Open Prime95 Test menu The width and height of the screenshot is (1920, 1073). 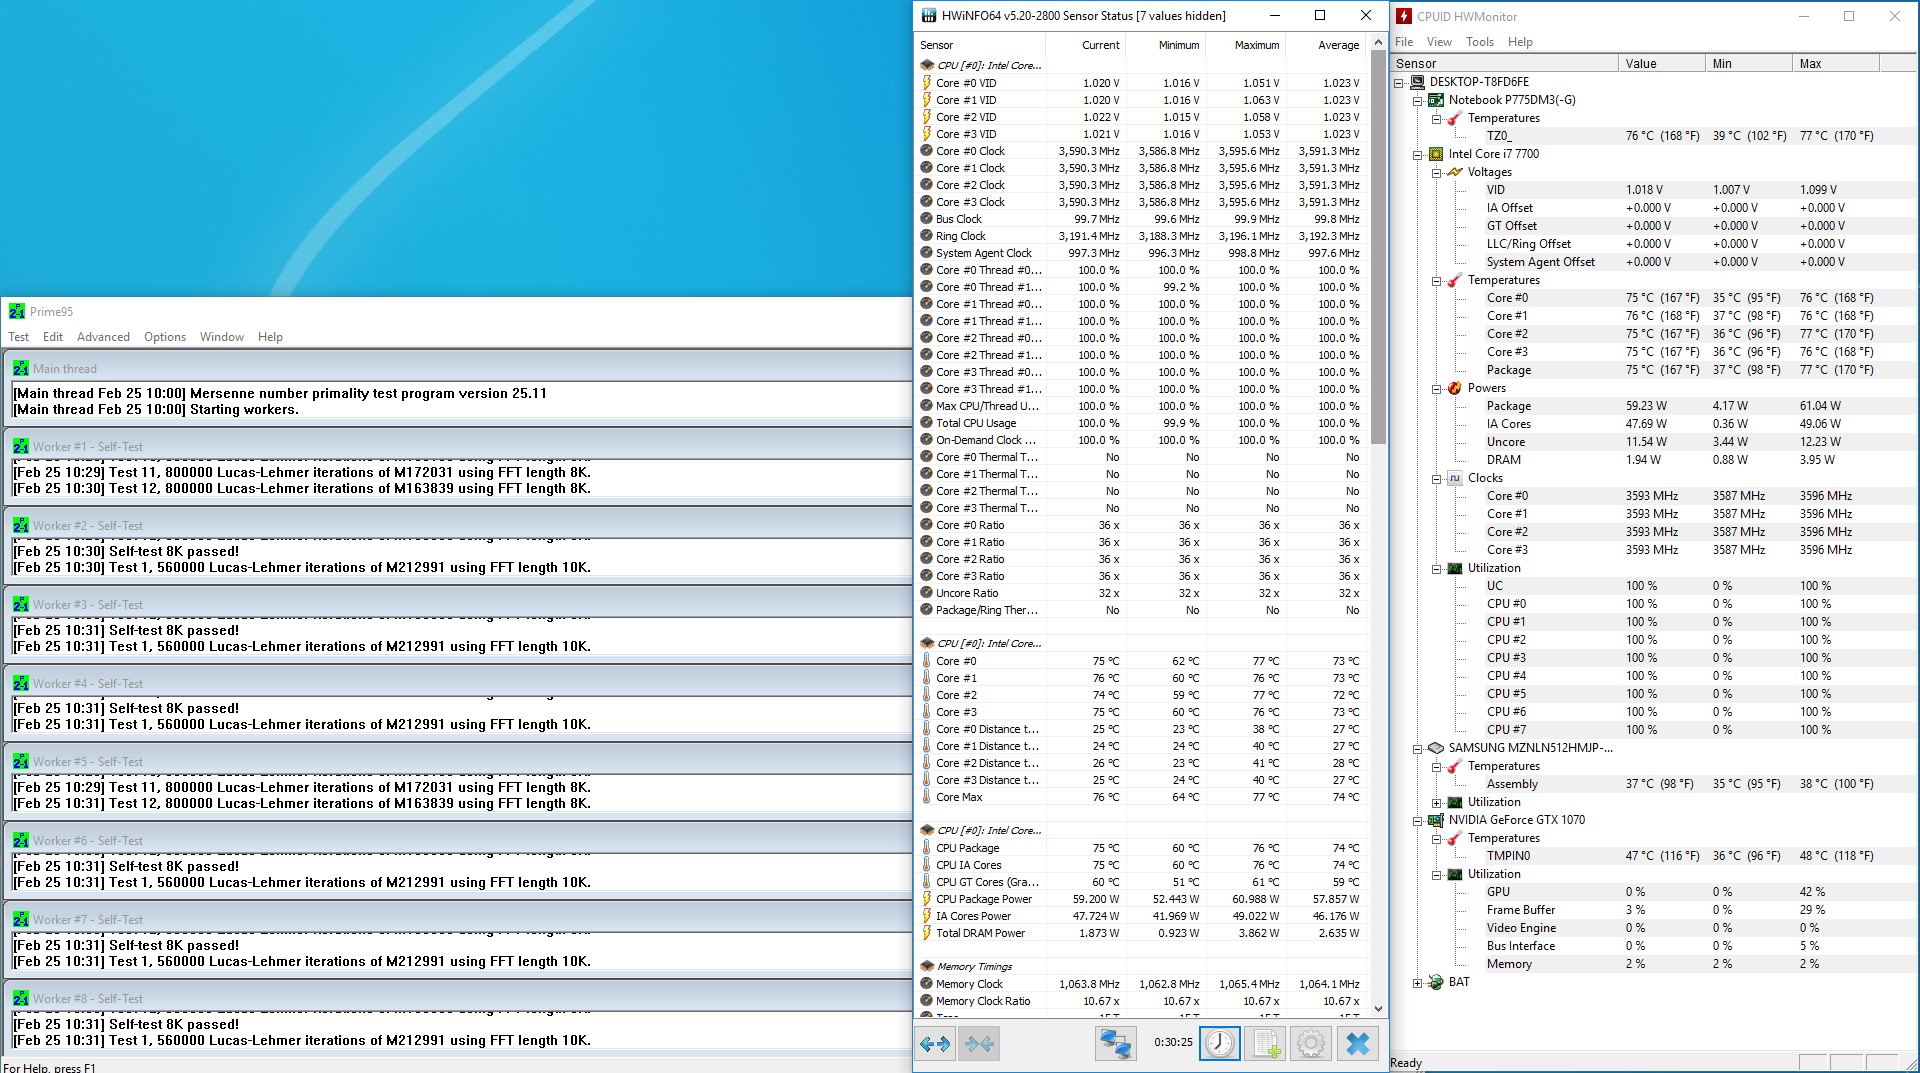click(19, 337)
